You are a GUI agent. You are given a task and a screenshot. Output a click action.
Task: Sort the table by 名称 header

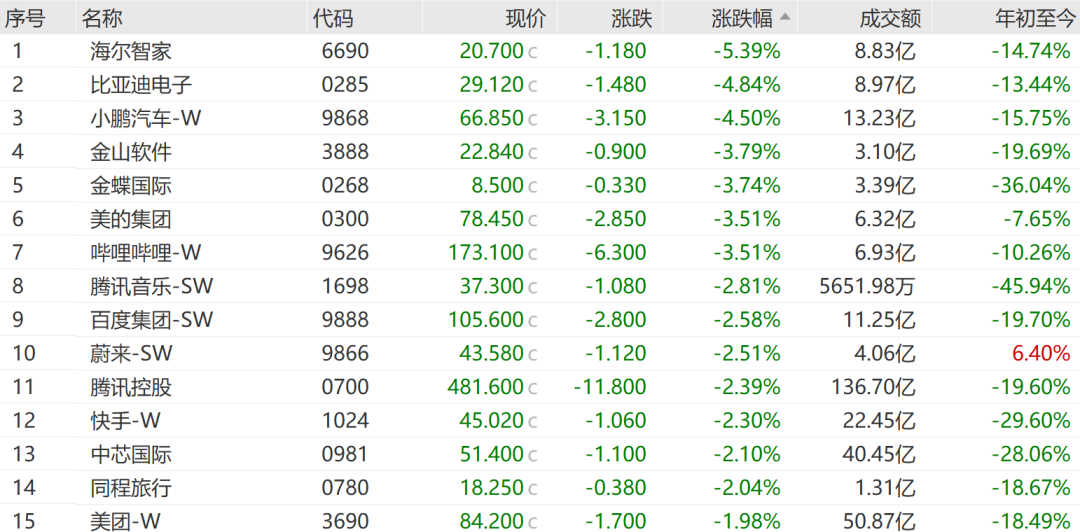click(x=101, y=18)
